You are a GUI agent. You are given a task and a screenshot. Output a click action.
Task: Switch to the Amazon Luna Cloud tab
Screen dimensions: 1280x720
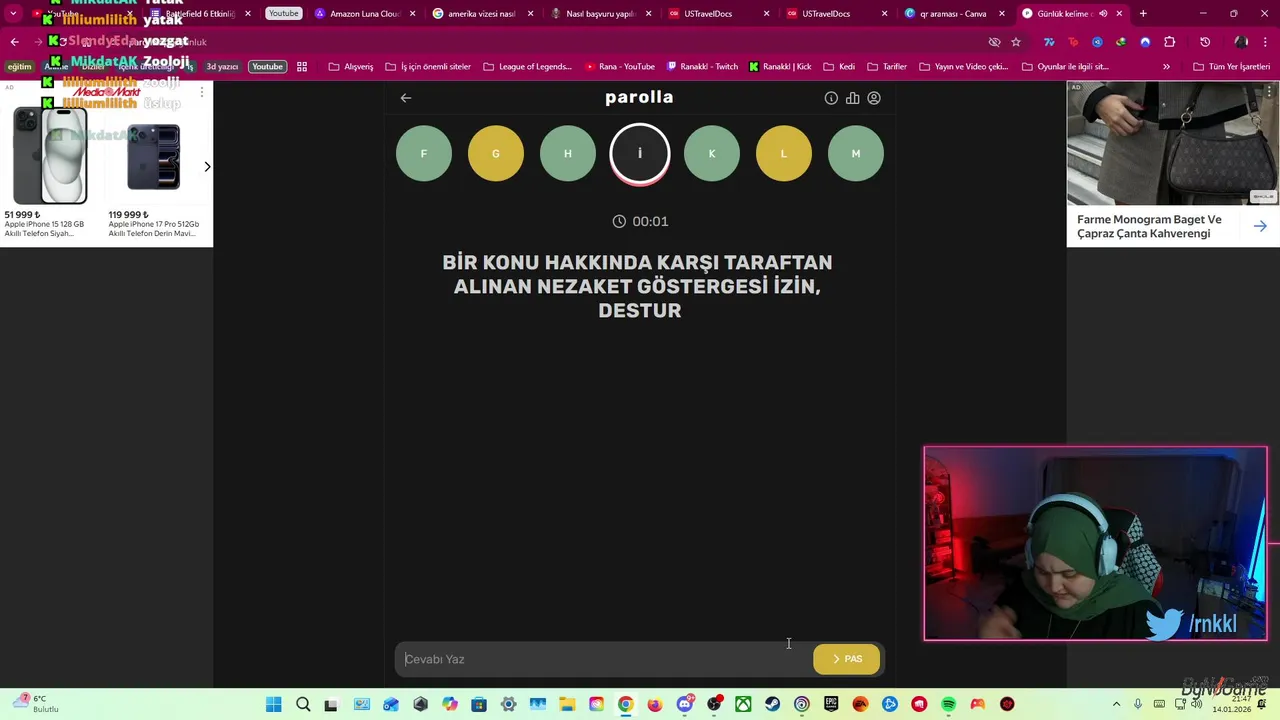[x=365, y=14]
